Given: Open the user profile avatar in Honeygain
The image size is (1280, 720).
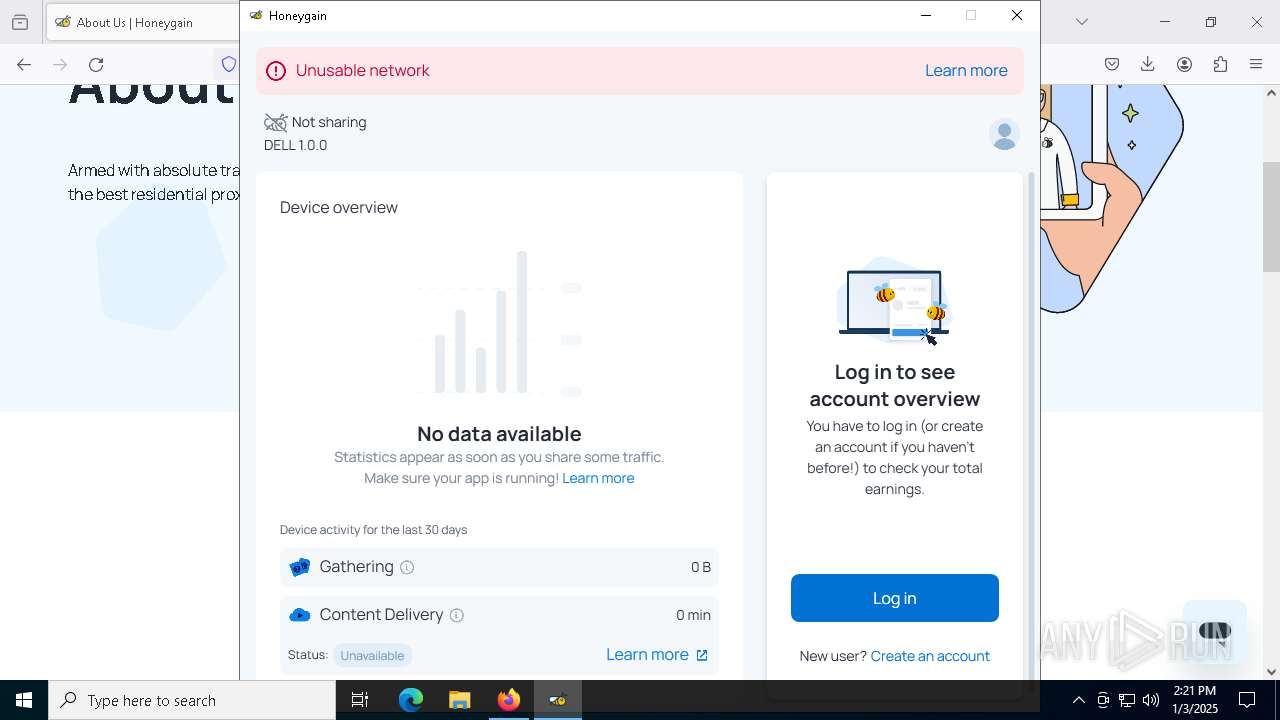Looking at the screenshot, I should [x=1004, y=134].
